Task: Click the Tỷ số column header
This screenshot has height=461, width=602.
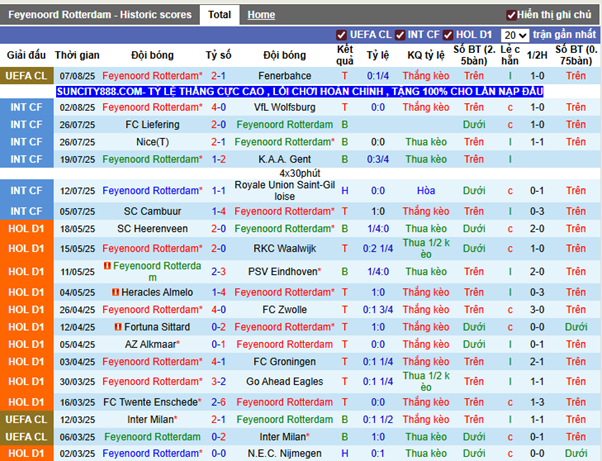Action: (x=218, y=55)
